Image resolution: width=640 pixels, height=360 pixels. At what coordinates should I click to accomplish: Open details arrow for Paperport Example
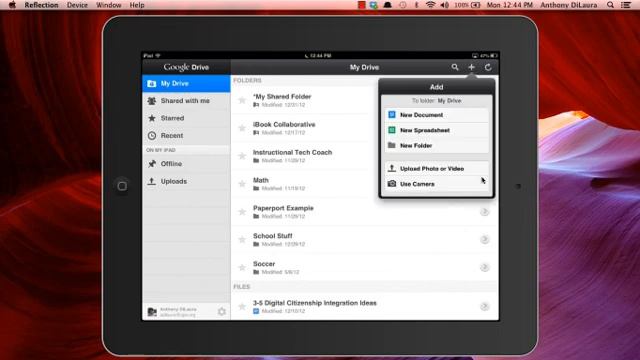484,212
